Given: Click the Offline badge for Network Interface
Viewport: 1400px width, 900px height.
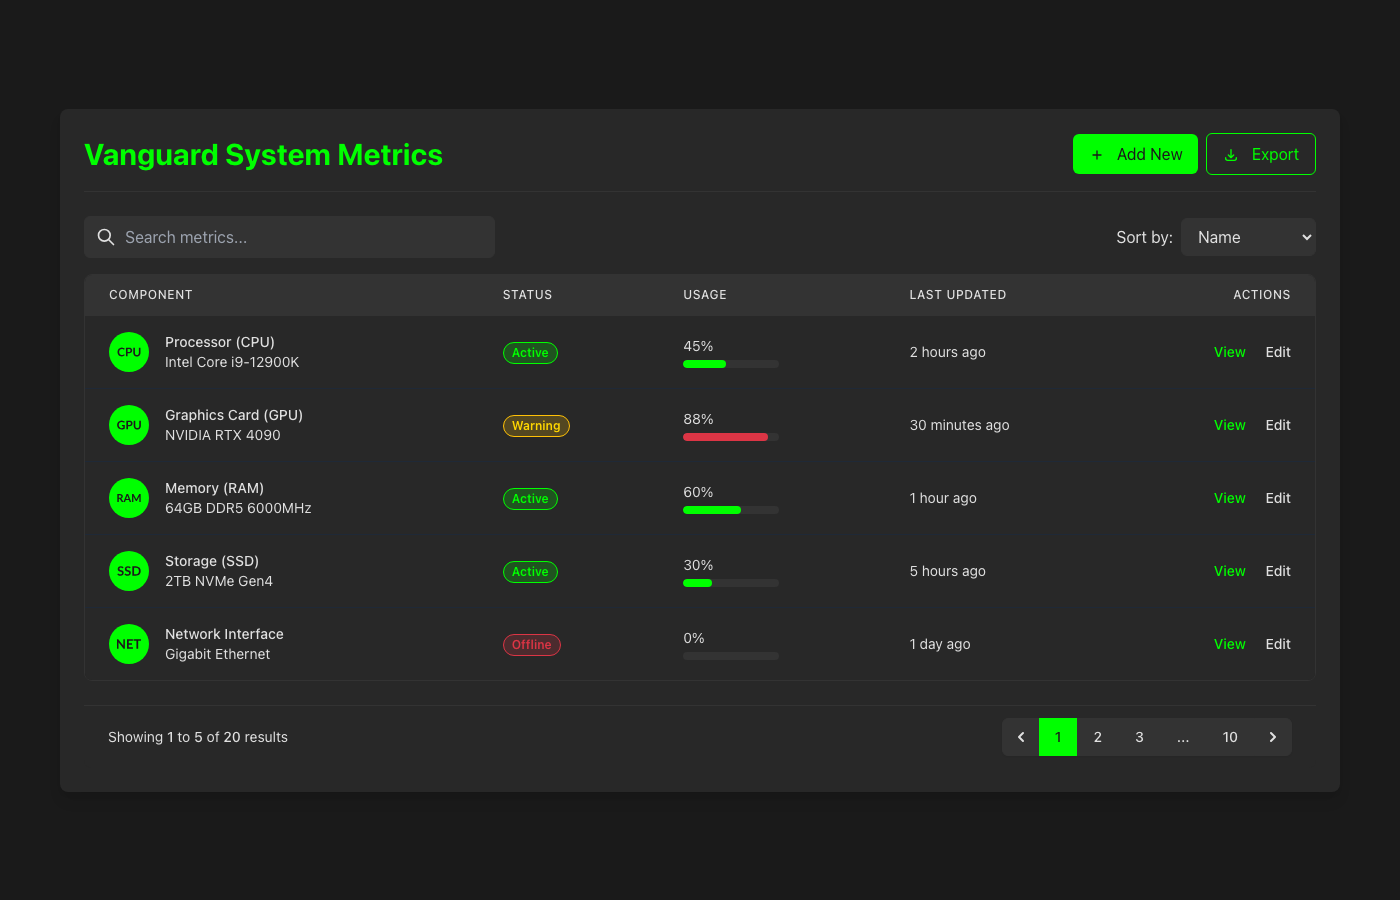Looking at the screenshot, I should pos(531,644).
